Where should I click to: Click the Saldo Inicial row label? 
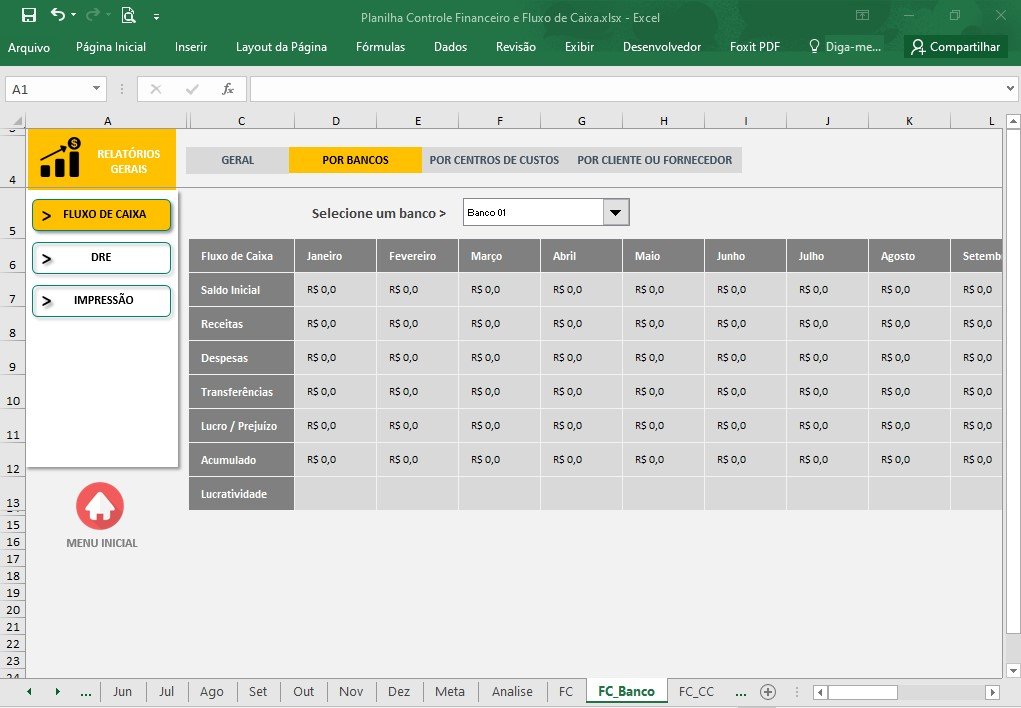[x=242, y=290]
